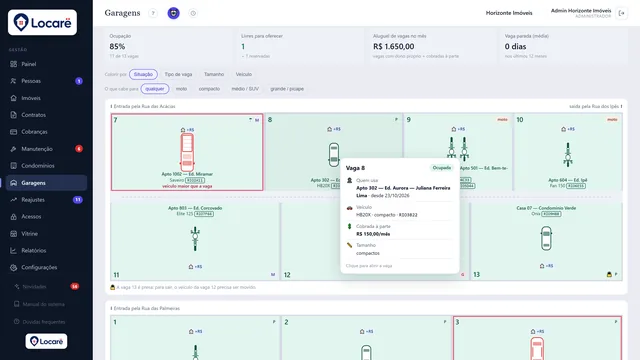
Task: Click the house +R$ badge in spot 10
Action: click(x=568, y=129)
